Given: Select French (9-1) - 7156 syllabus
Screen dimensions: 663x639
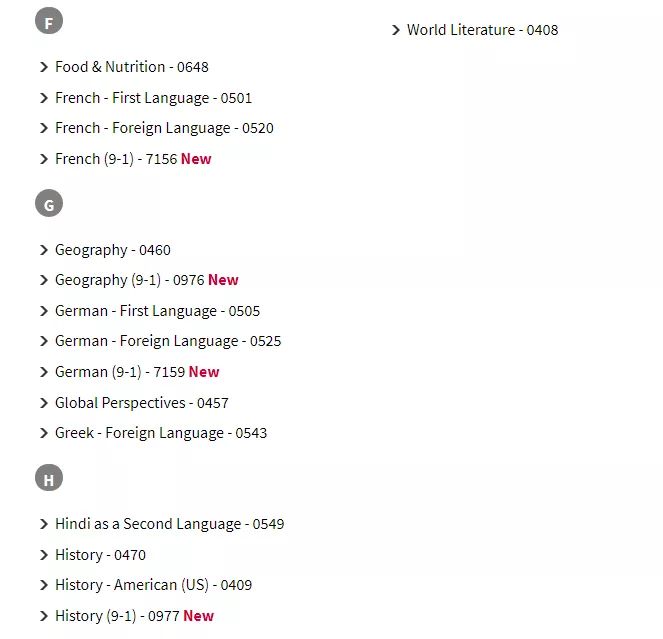Looking at the screenshot, I should (x=133, y=159).
